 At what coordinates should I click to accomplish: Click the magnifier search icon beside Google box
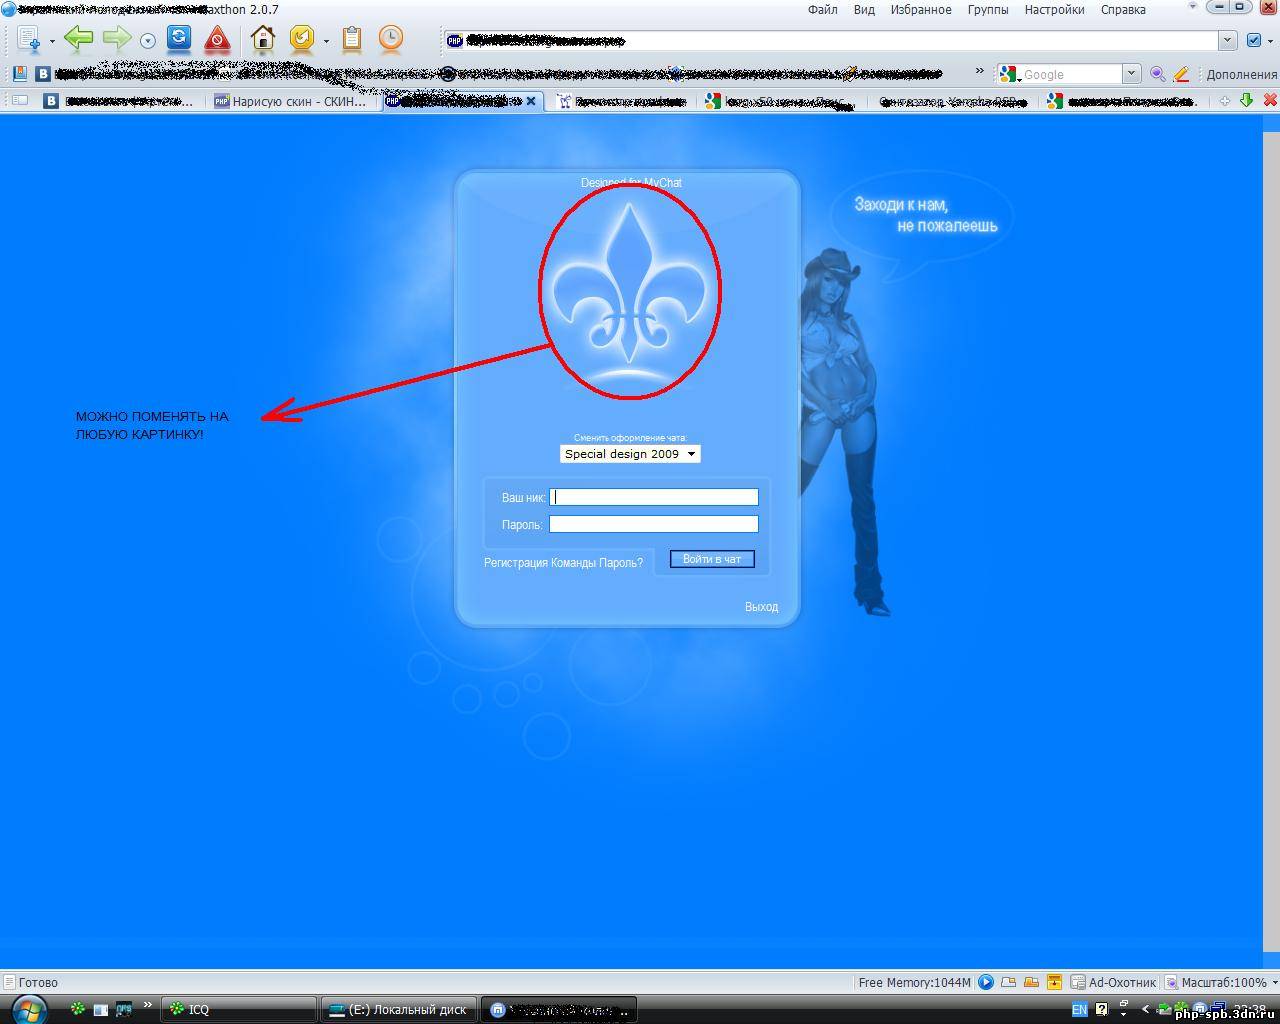tap(1157, 74)
